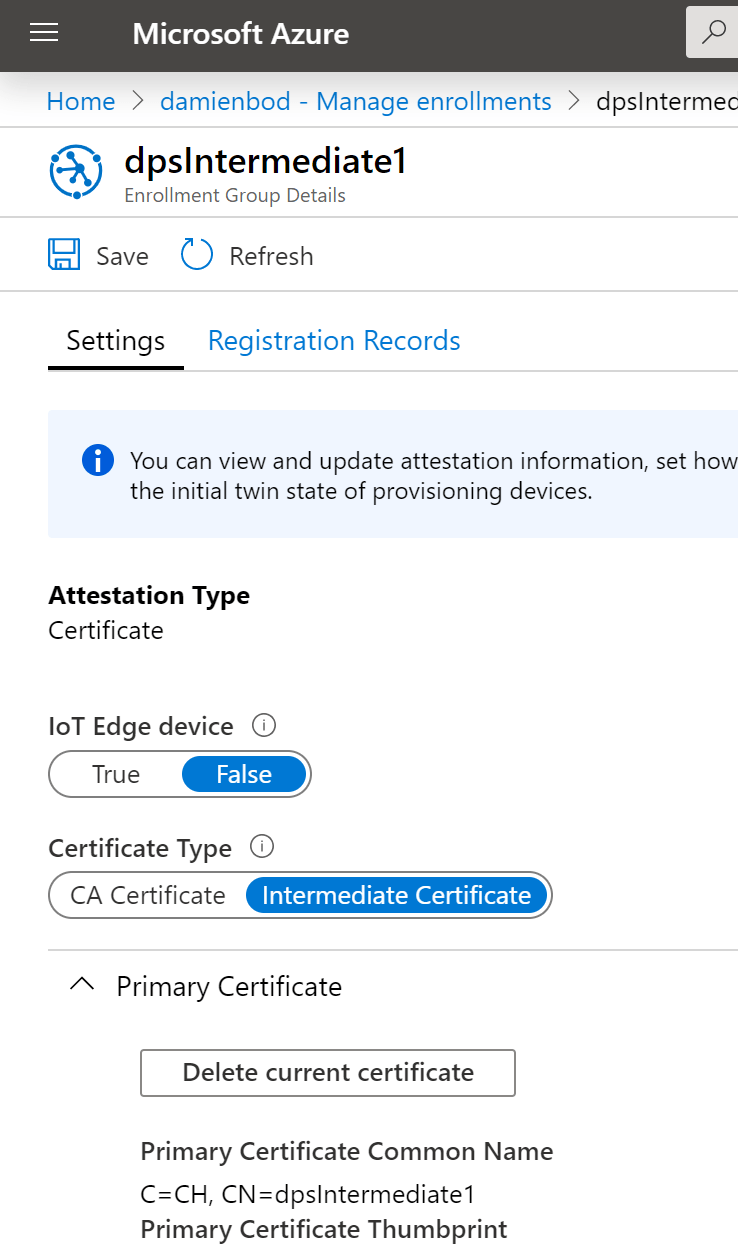Go to Home in breadcrumb
The width and height of the screenshot is (738, 1244).
coord(80,101)
